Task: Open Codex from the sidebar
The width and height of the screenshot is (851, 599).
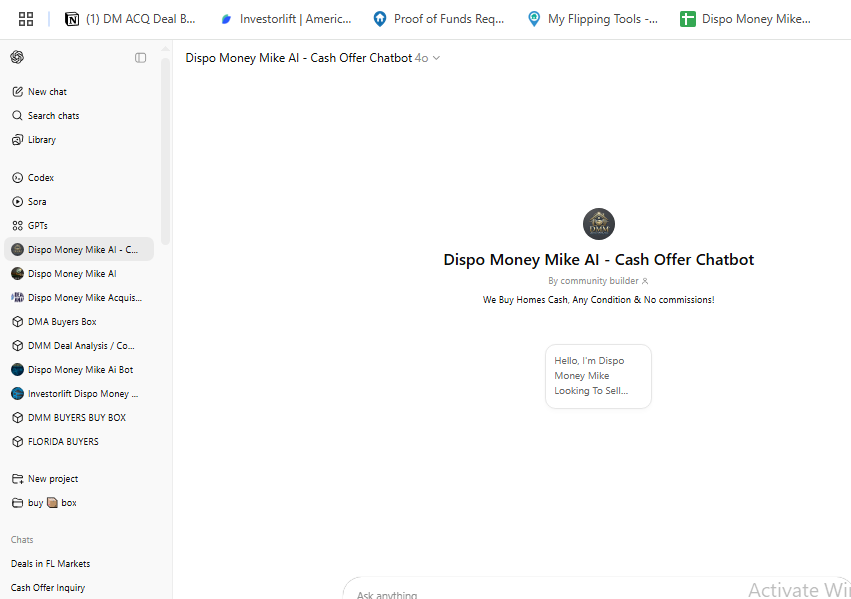Action: click(x=79, y=177)
